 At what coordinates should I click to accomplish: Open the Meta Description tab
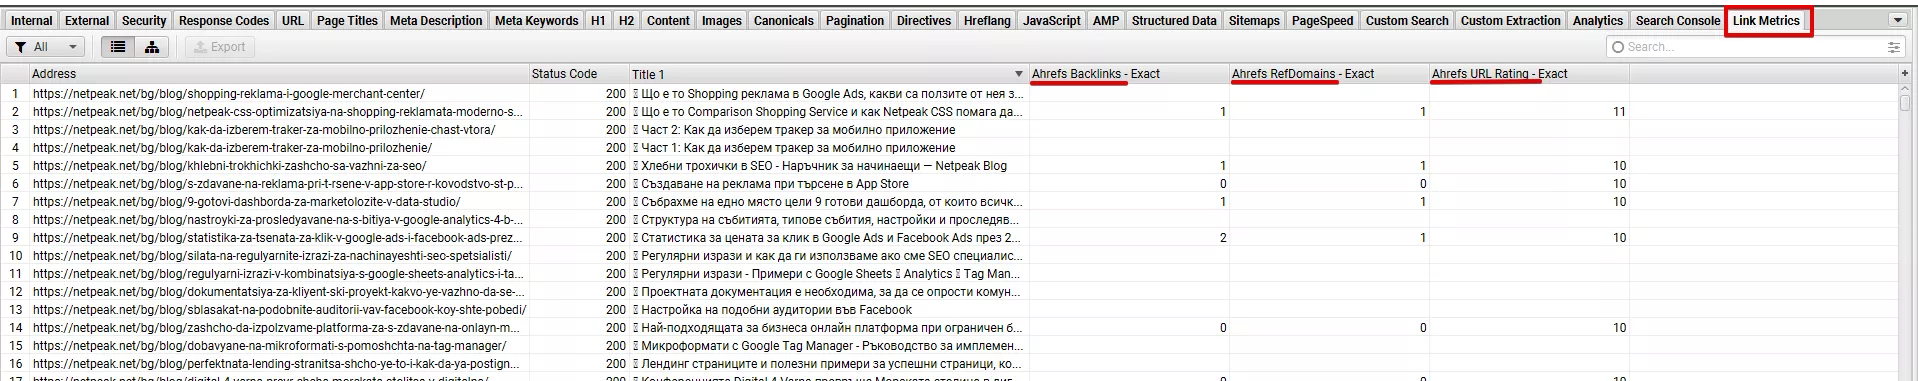[436, 20]
